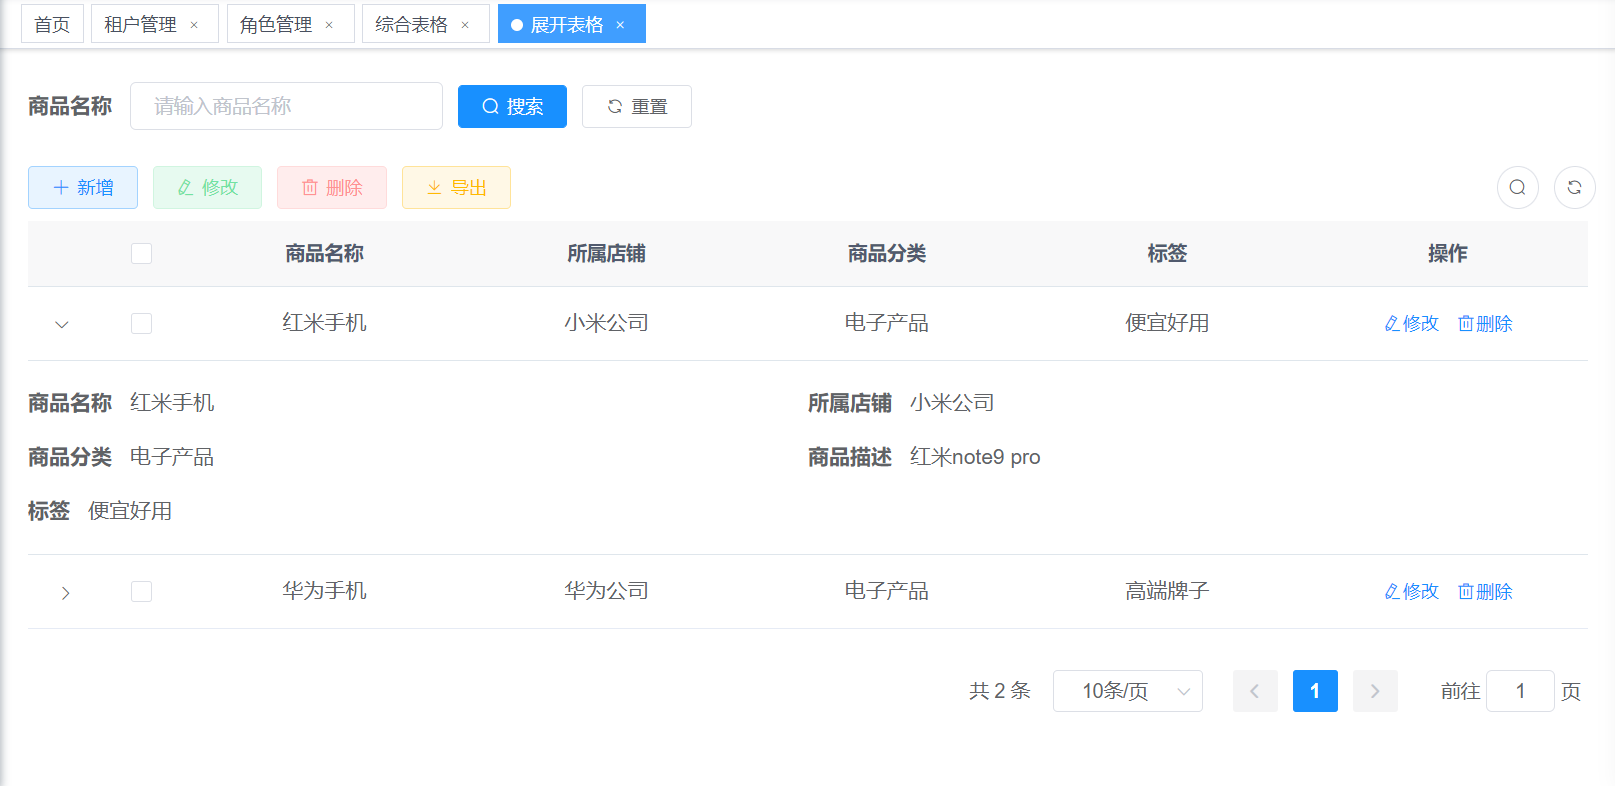Viewport: 1615px width, 786px height.
Task: Expand the 华为手机 row details
Action: point(65,592)
